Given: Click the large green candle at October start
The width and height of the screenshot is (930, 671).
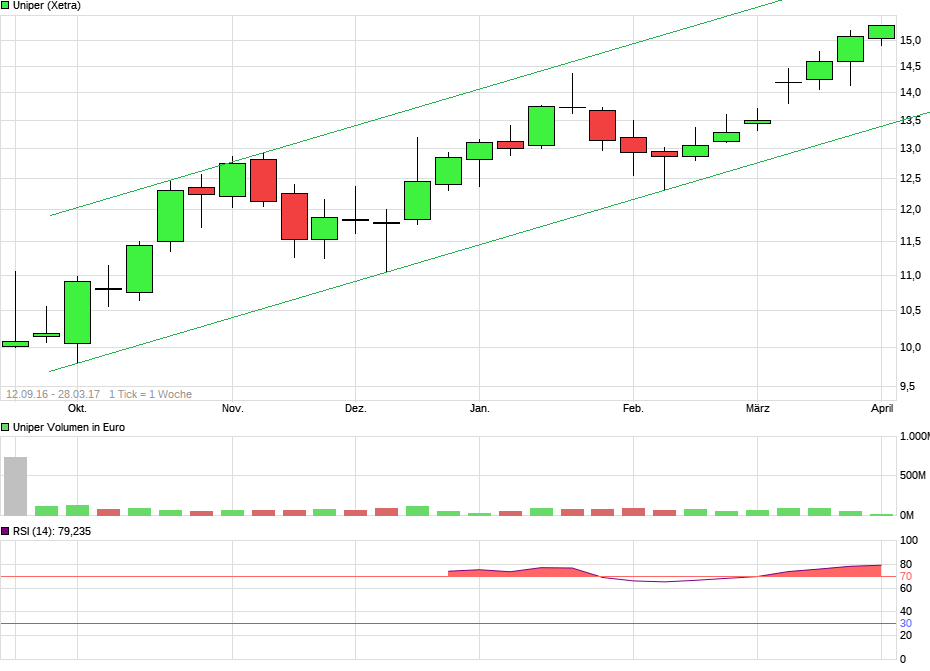Looking at the screenshot, I should (x=77, y=312).
